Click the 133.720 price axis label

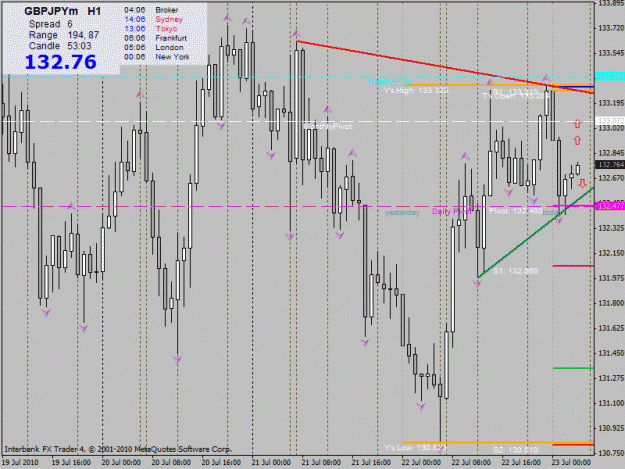pos(611,28)
